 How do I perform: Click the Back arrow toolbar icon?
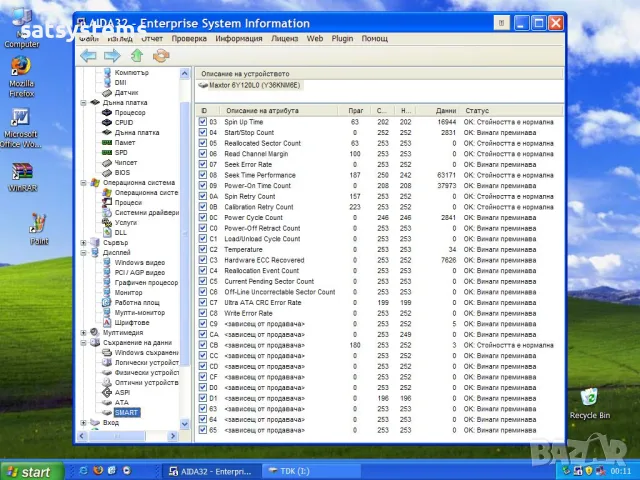click(88, 56)
